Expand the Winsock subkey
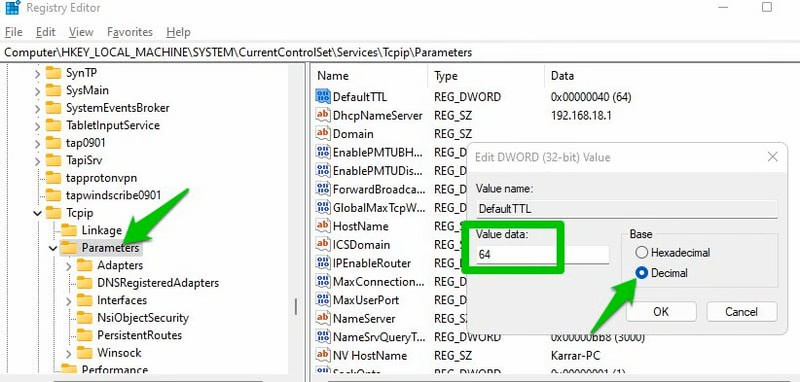 [69, 353]
